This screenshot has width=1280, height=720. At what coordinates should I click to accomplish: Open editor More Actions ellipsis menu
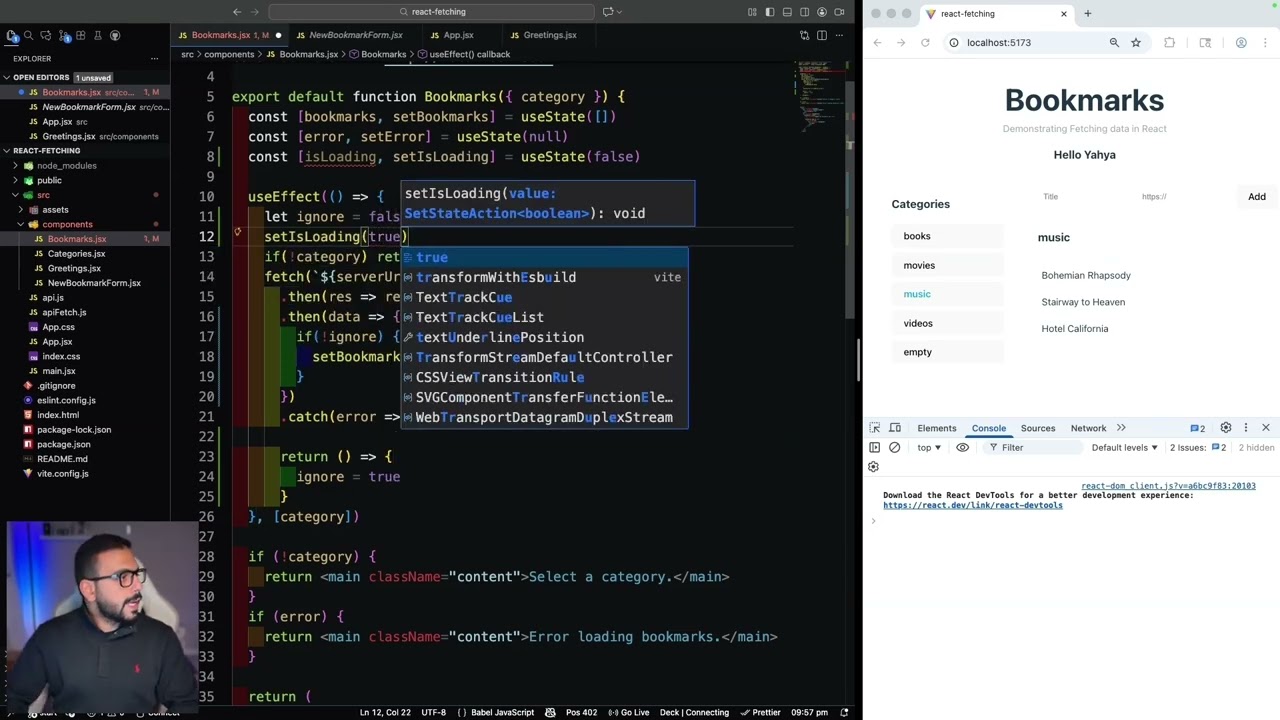pyautogui.click(x=839, y=35)
